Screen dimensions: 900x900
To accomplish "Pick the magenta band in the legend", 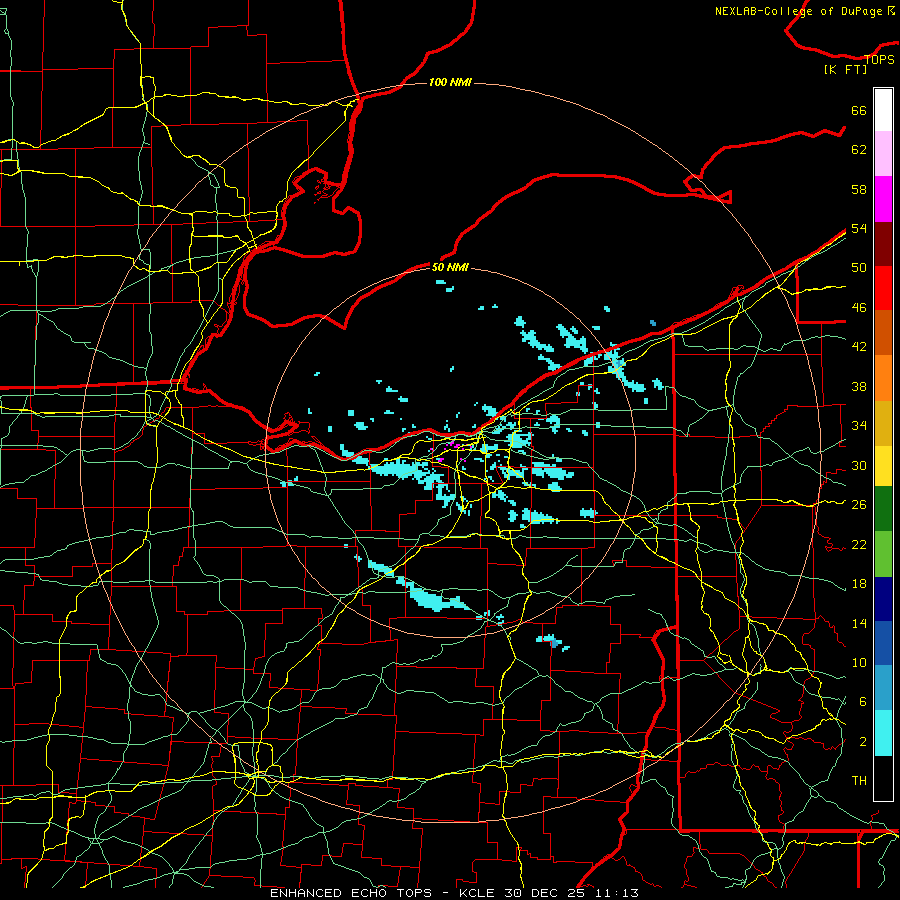I will pos(883,199).
